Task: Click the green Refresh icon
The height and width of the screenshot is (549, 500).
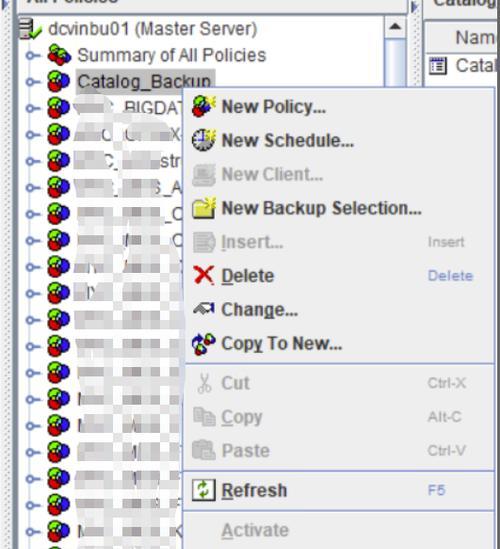Action: [204, 490]
